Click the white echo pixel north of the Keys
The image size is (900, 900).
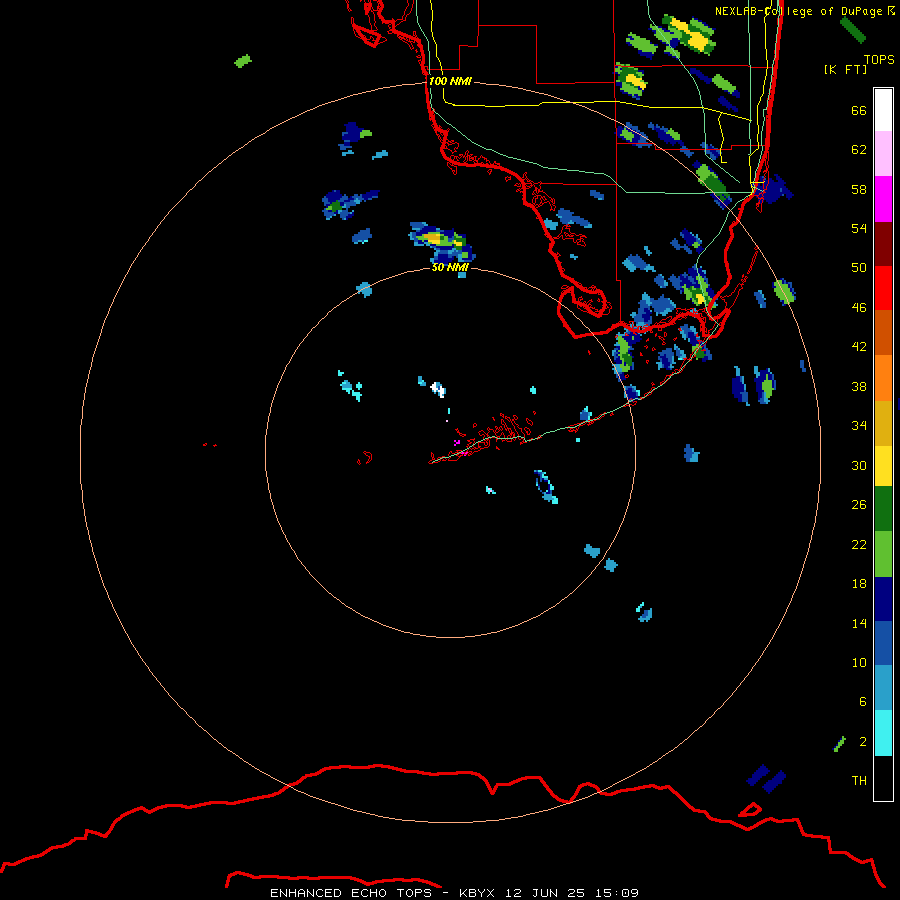tap(438, 389)
